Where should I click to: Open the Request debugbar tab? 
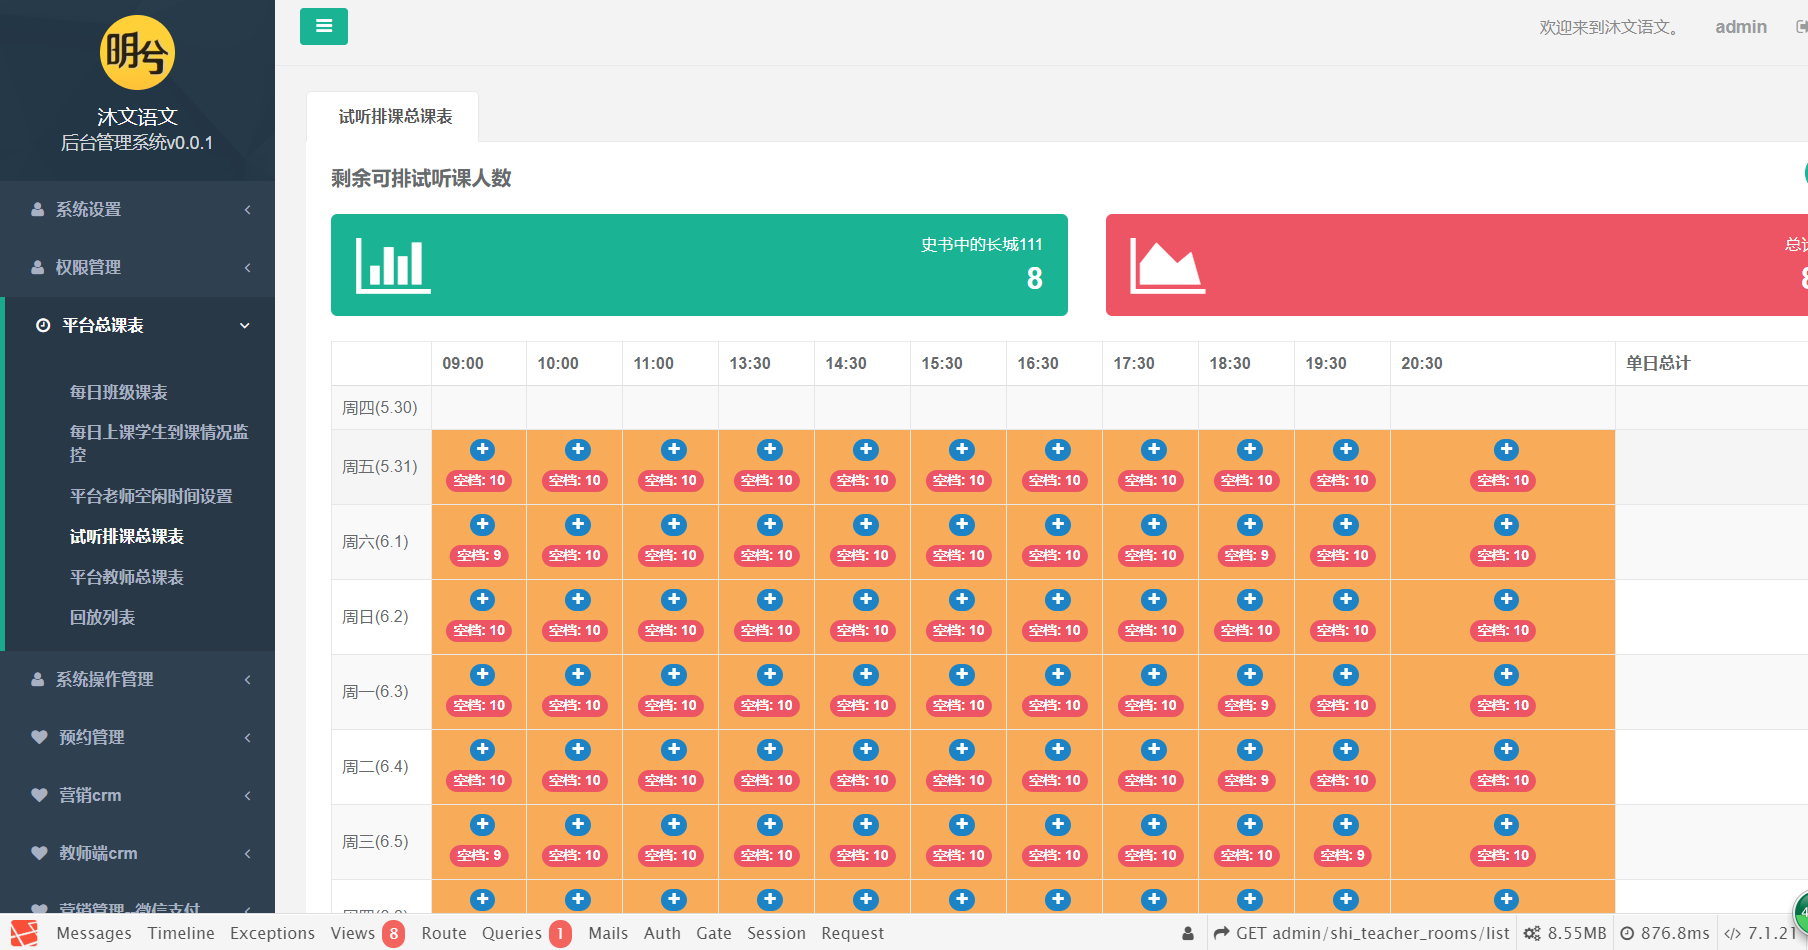[x=853, y=933]
